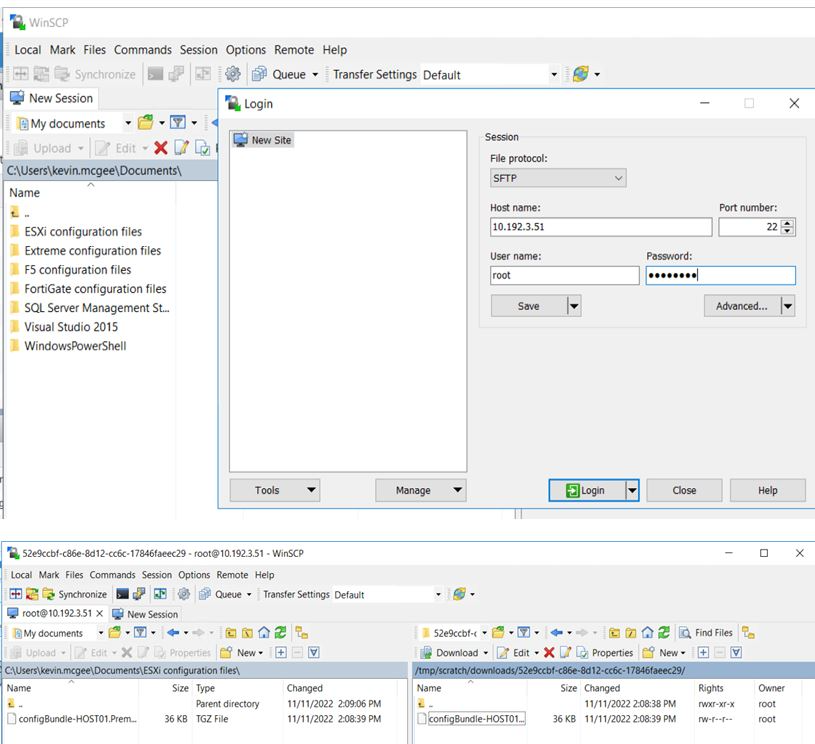Click the Password field

pos(720,275)
